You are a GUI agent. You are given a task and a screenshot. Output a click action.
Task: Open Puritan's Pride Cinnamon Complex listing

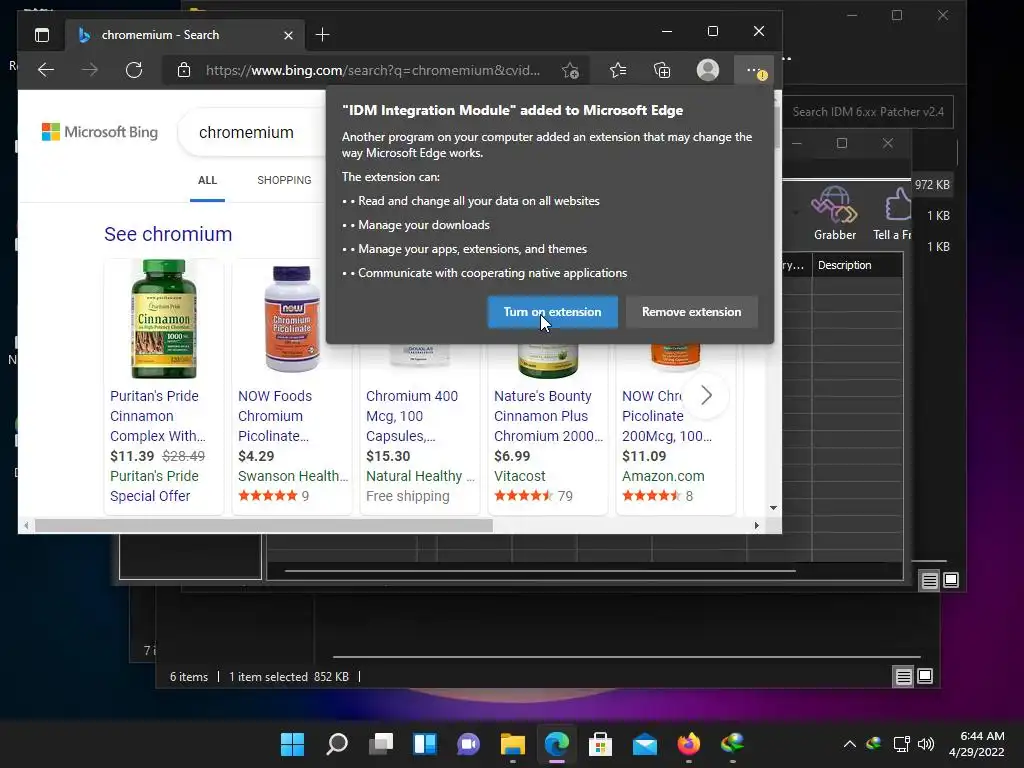157,416
